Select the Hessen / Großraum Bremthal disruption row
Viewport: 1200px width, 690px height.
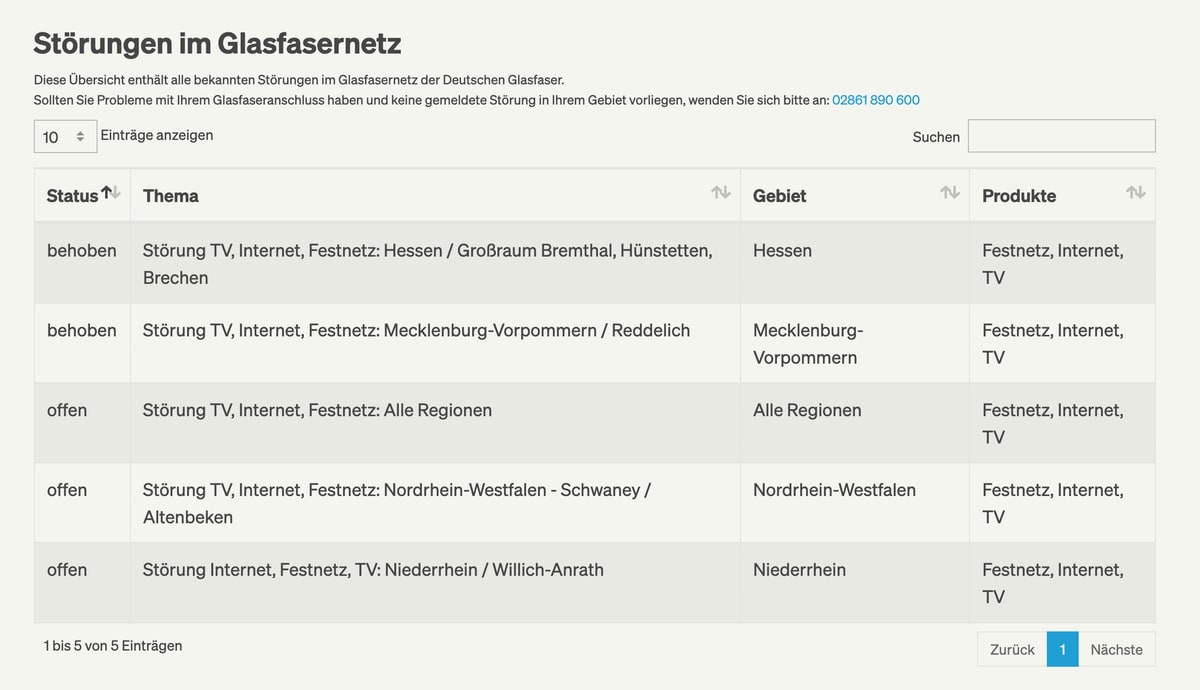click(594, 263)
